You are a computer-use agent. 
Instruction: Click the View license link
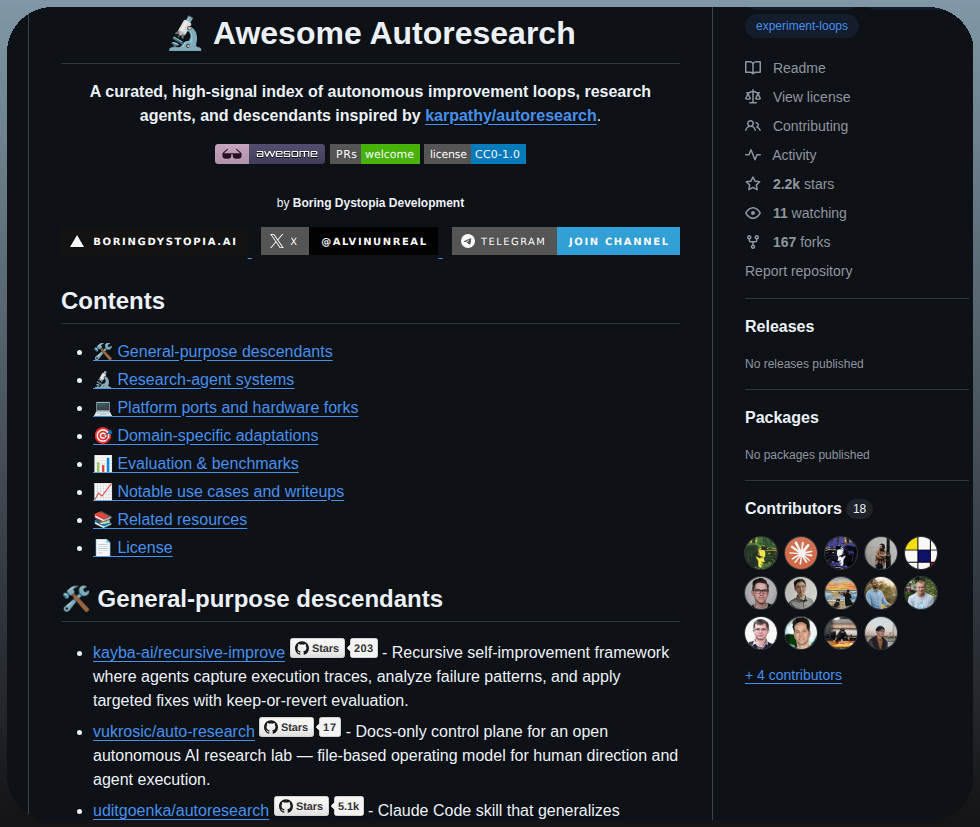coord(798,97)
